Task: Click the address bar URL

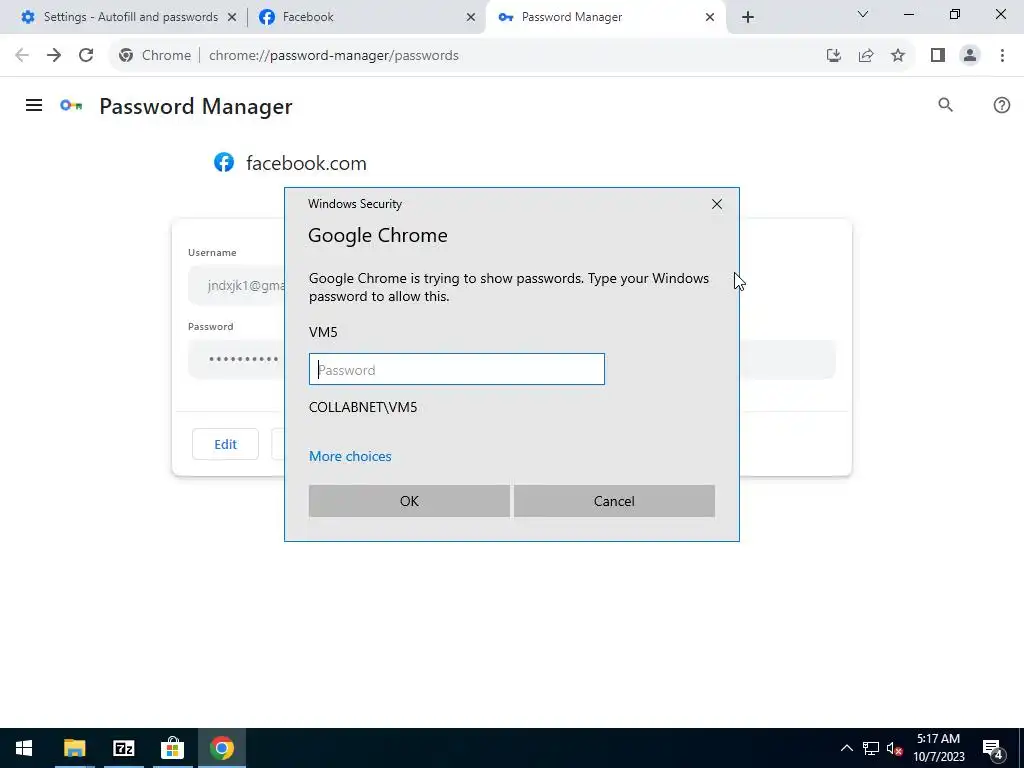Action: click(x=334, y=56)
